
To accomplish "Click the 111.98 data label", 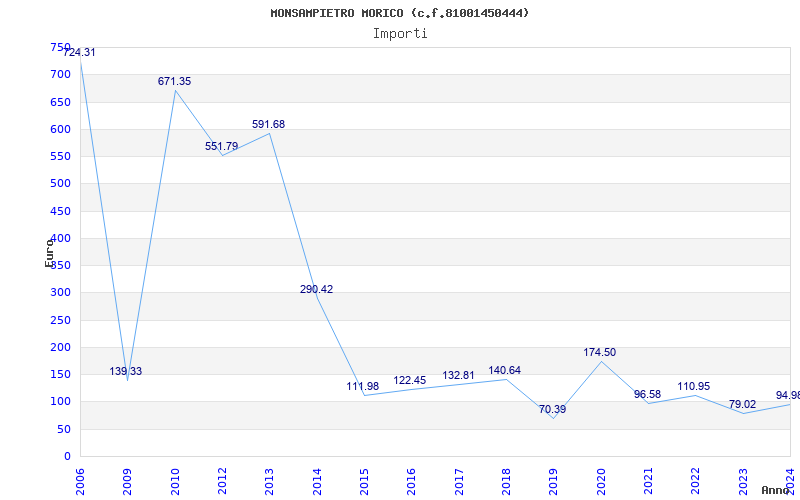I will 363,386.
